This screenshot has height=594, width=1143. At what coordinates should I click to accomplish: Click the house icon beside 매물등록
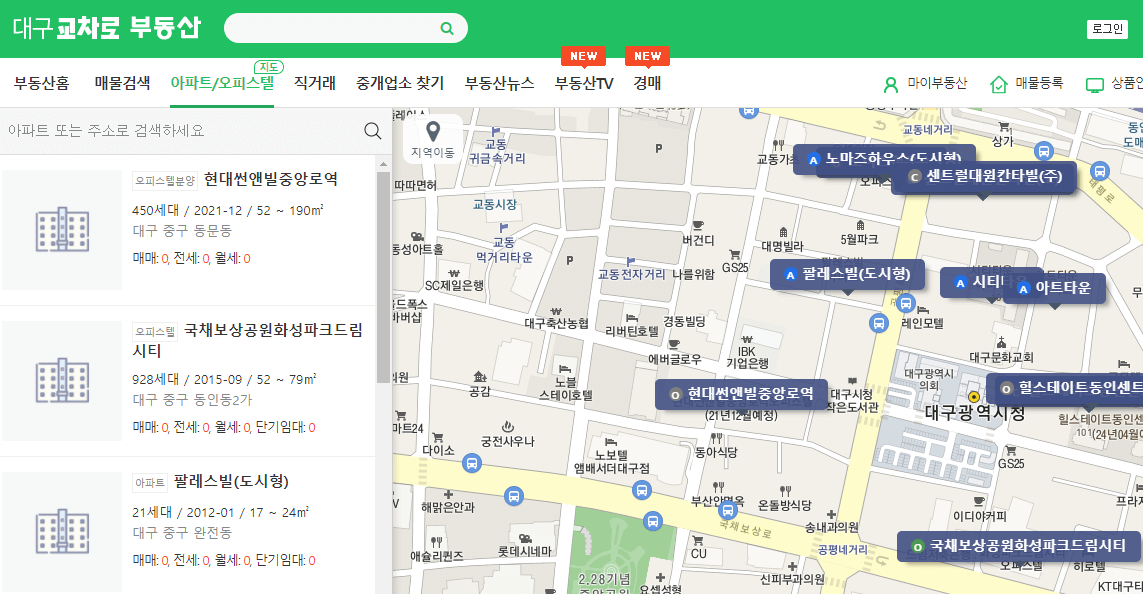coord(997,86)
